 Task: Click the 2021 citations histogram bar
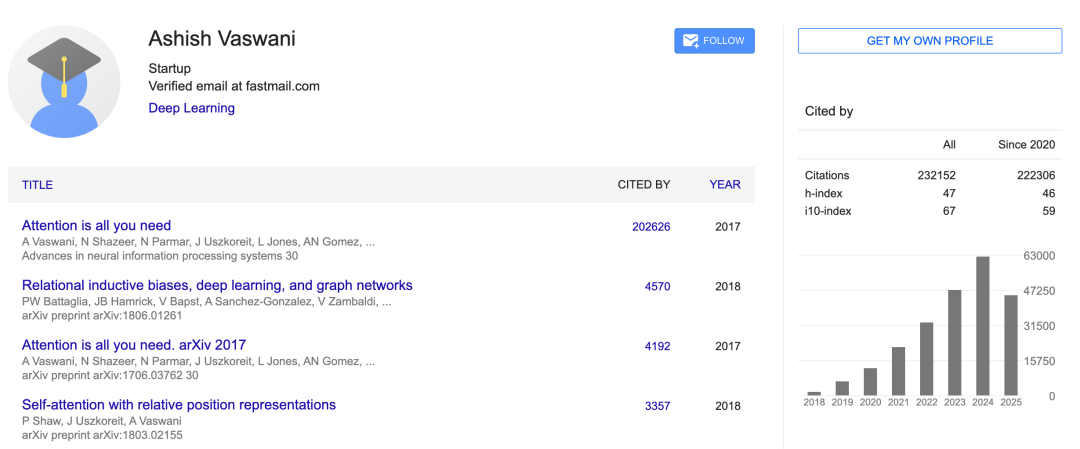[899, 371]
